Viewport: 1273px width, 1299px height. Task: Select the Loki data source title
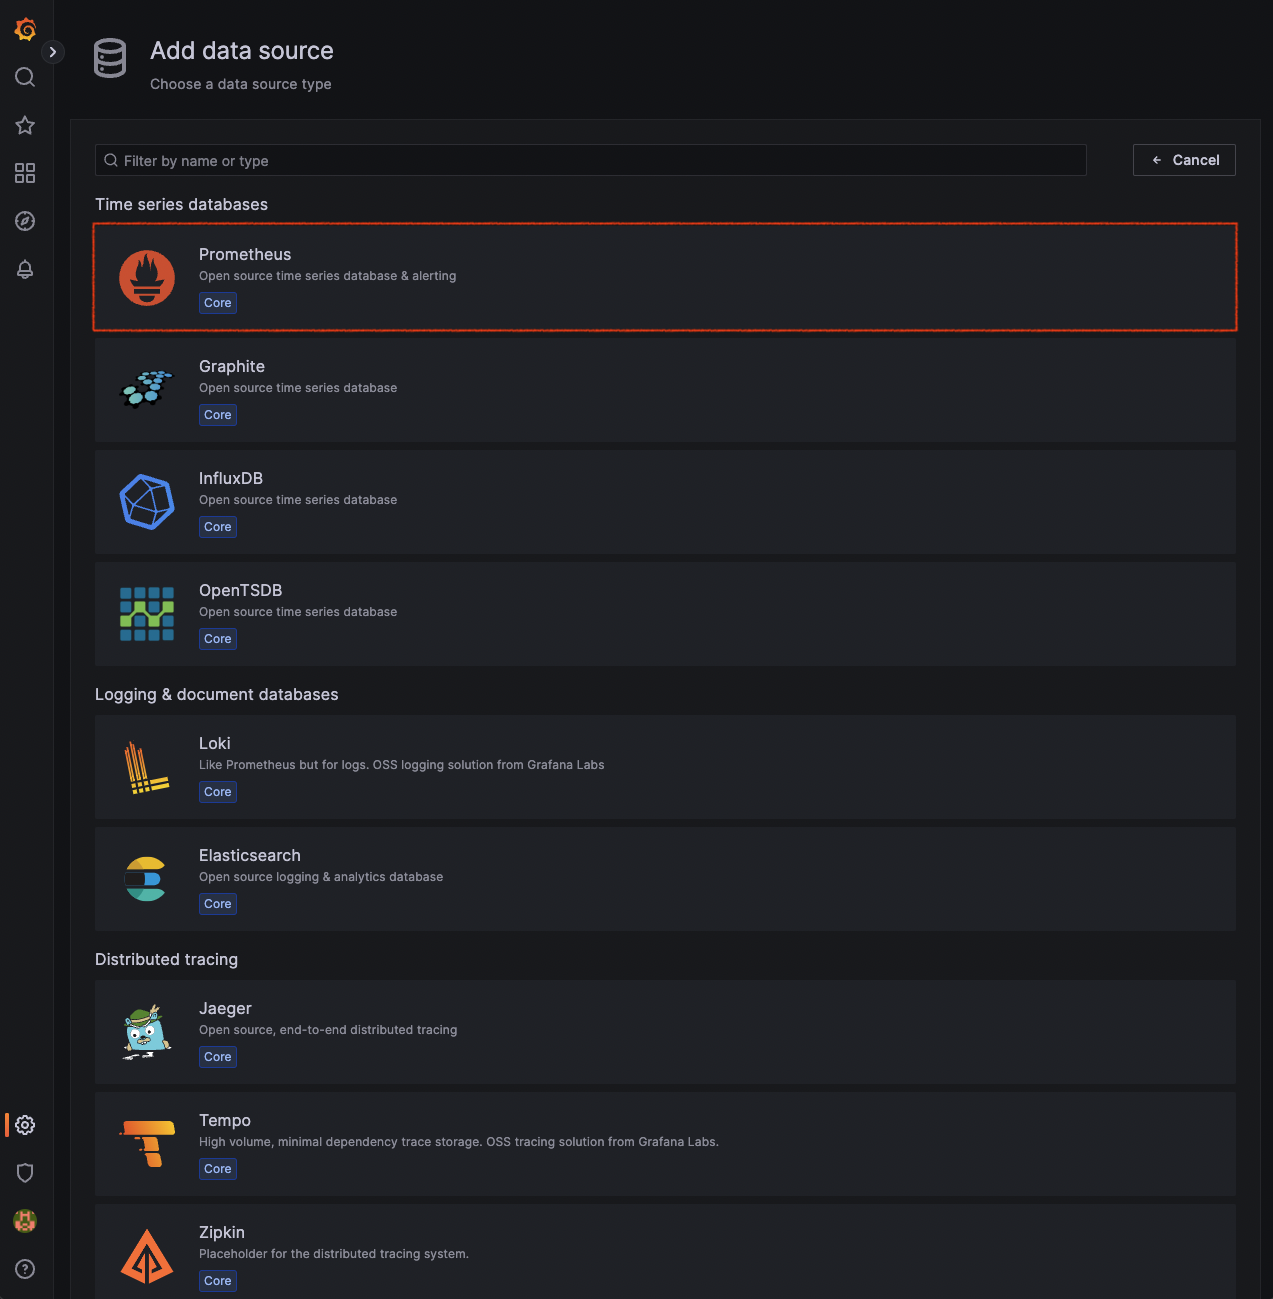pyautogui.click(x=215, y=743)
